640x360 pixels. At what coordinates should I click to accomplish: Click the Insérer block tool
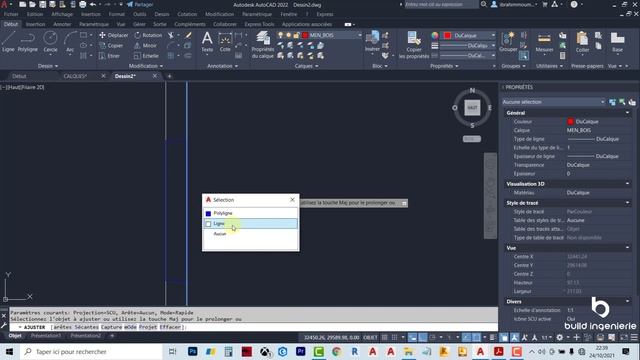tap(372, 42)
